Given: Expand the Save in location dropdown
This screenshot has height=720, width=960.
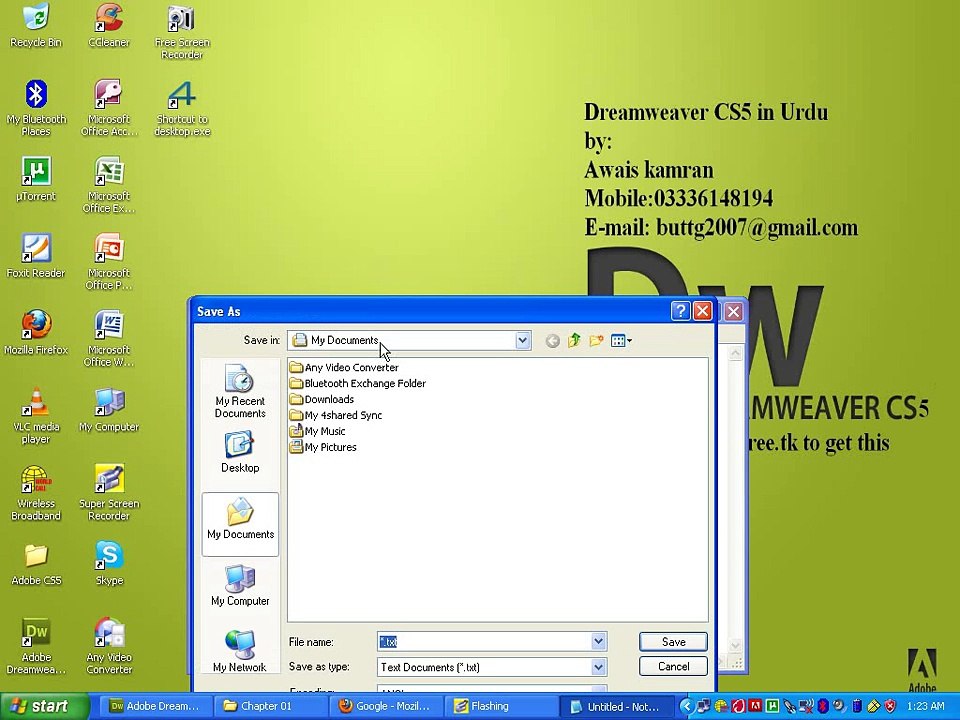Looking at the screenshot, I should click(x=522, y=340).
